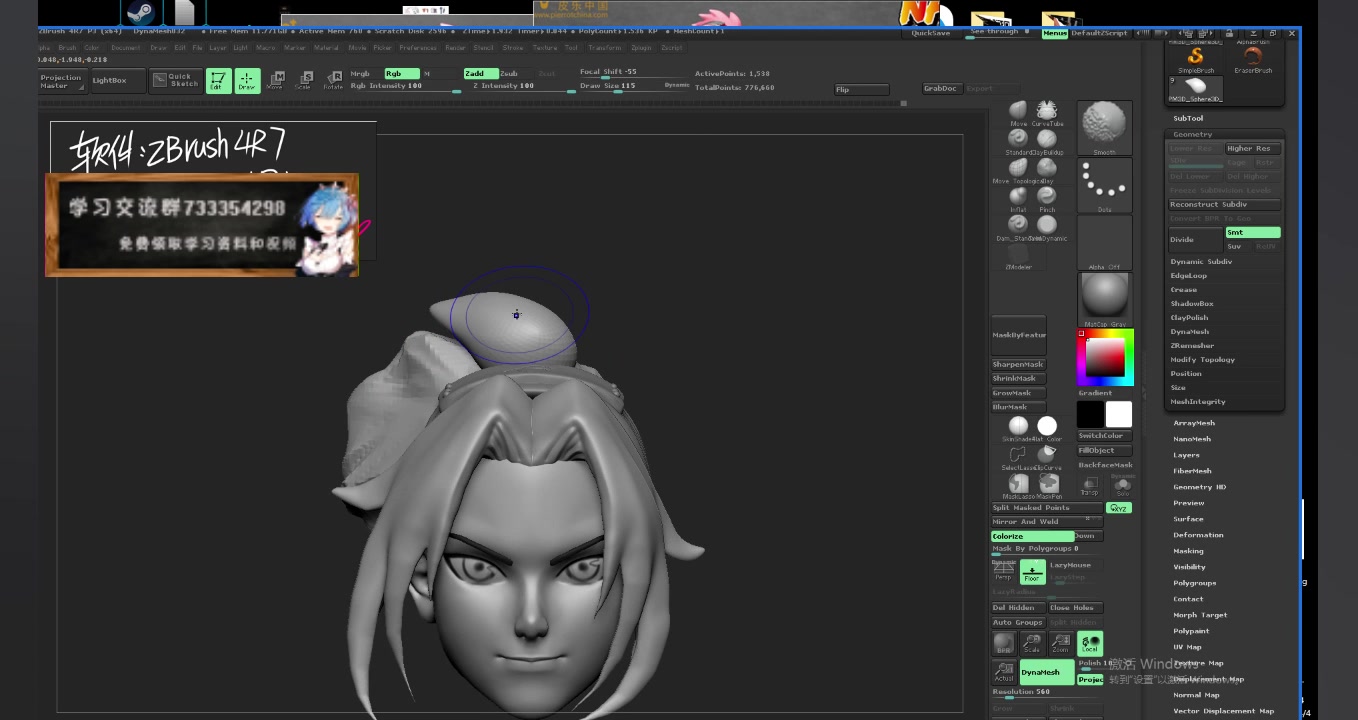Click the BPR render icon
This screenshot has width=1358, height=720.
point(1004,644)
